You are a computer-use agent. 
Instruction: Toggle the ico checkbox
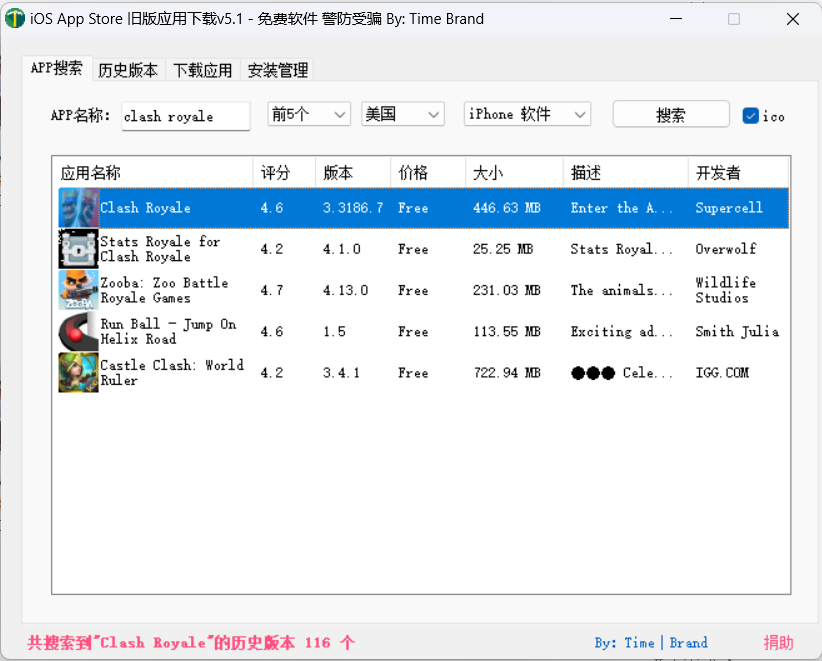pyautogui.click(x=751, y=116)
